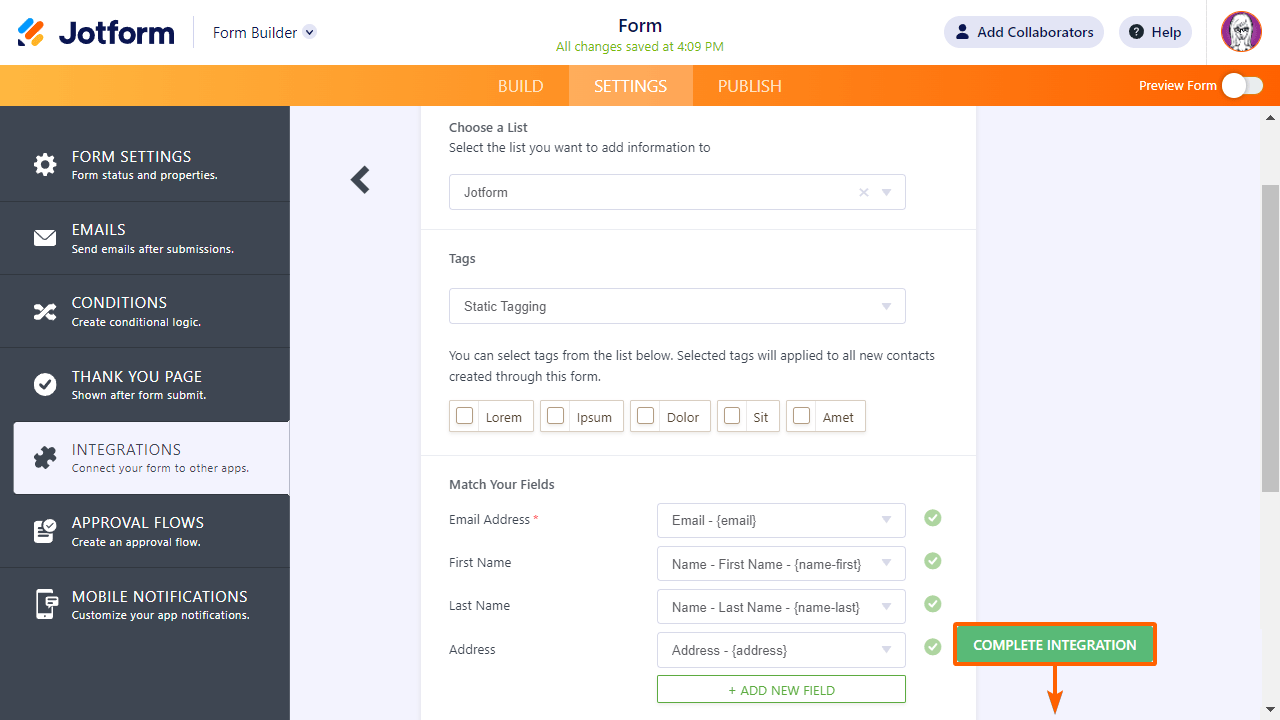The image size is (1280, 720).
Task: Go back using the left chevron arrow
Action: pos(360,180)
